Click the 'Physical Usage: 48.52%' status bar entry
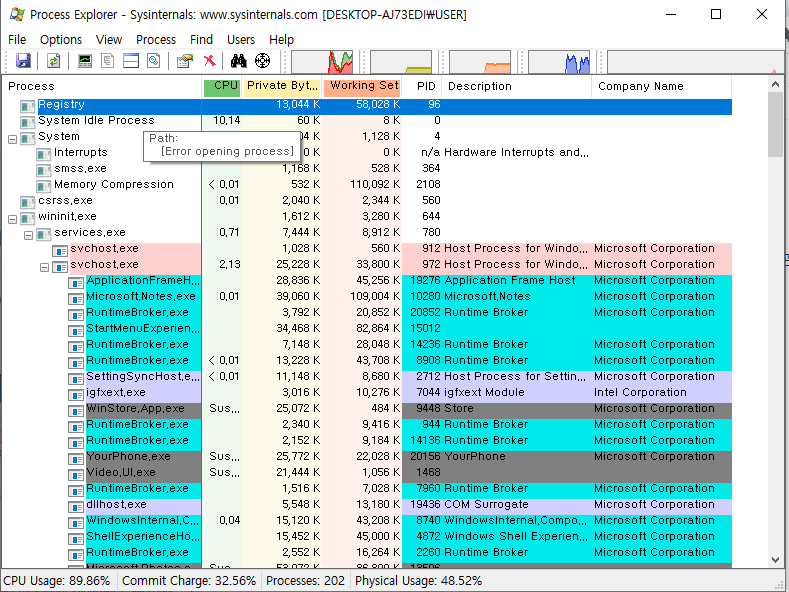Screen dimensions: 789x592 (419, 581)
